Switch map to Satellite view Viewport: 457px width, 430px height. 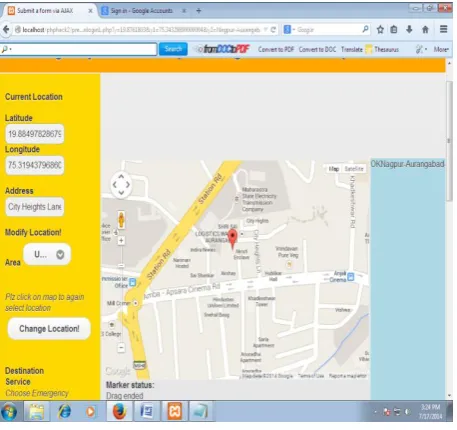tap(354, 169)
